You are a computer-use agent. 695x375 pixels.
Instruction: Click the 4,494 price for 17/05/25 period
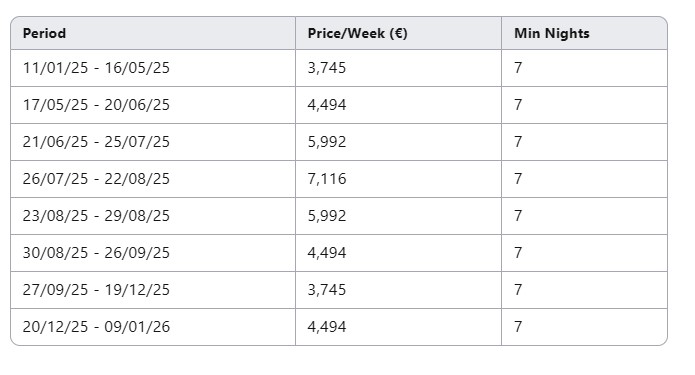click(x=398, y=105)
